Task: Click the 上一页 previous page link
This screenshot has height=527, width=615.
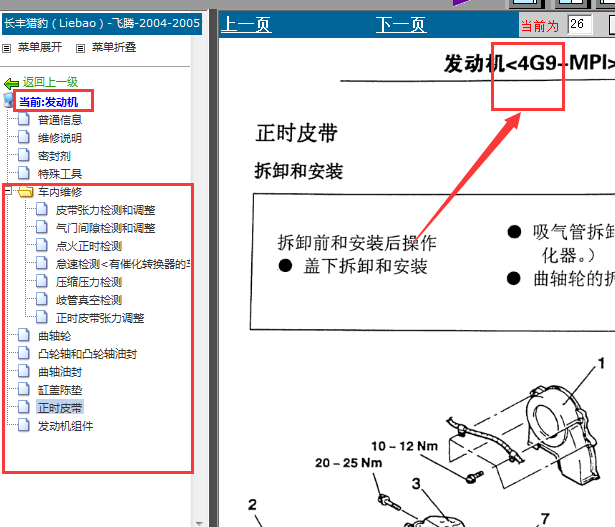Action: coord(246,25)
